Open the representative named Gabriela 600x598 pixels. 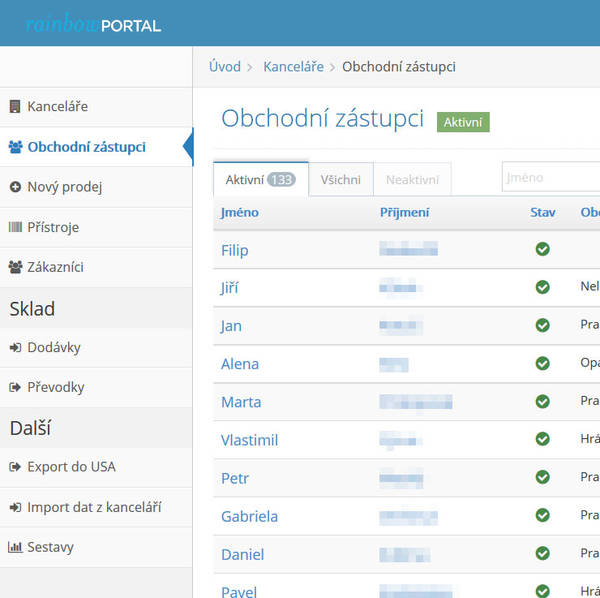pos(249,516)
